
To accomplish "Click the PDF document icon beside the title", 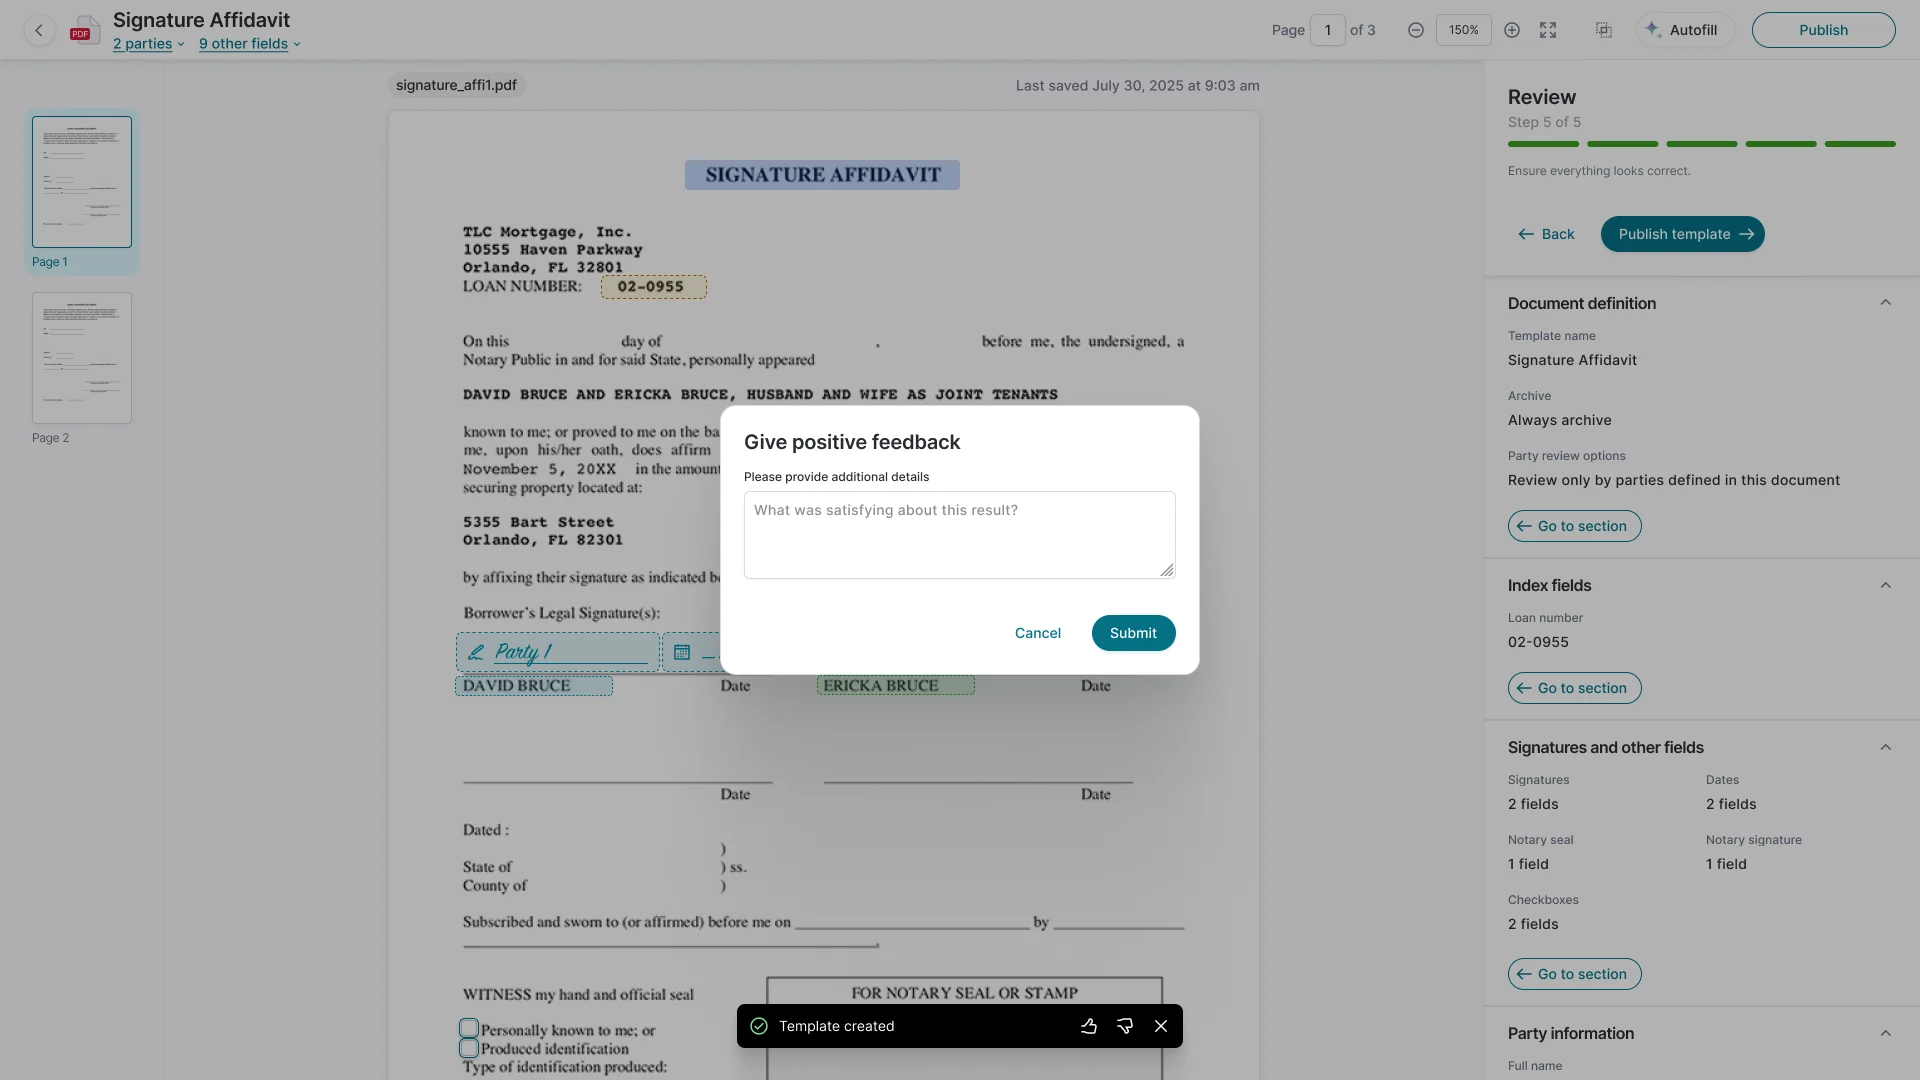I will pos(85,31).
